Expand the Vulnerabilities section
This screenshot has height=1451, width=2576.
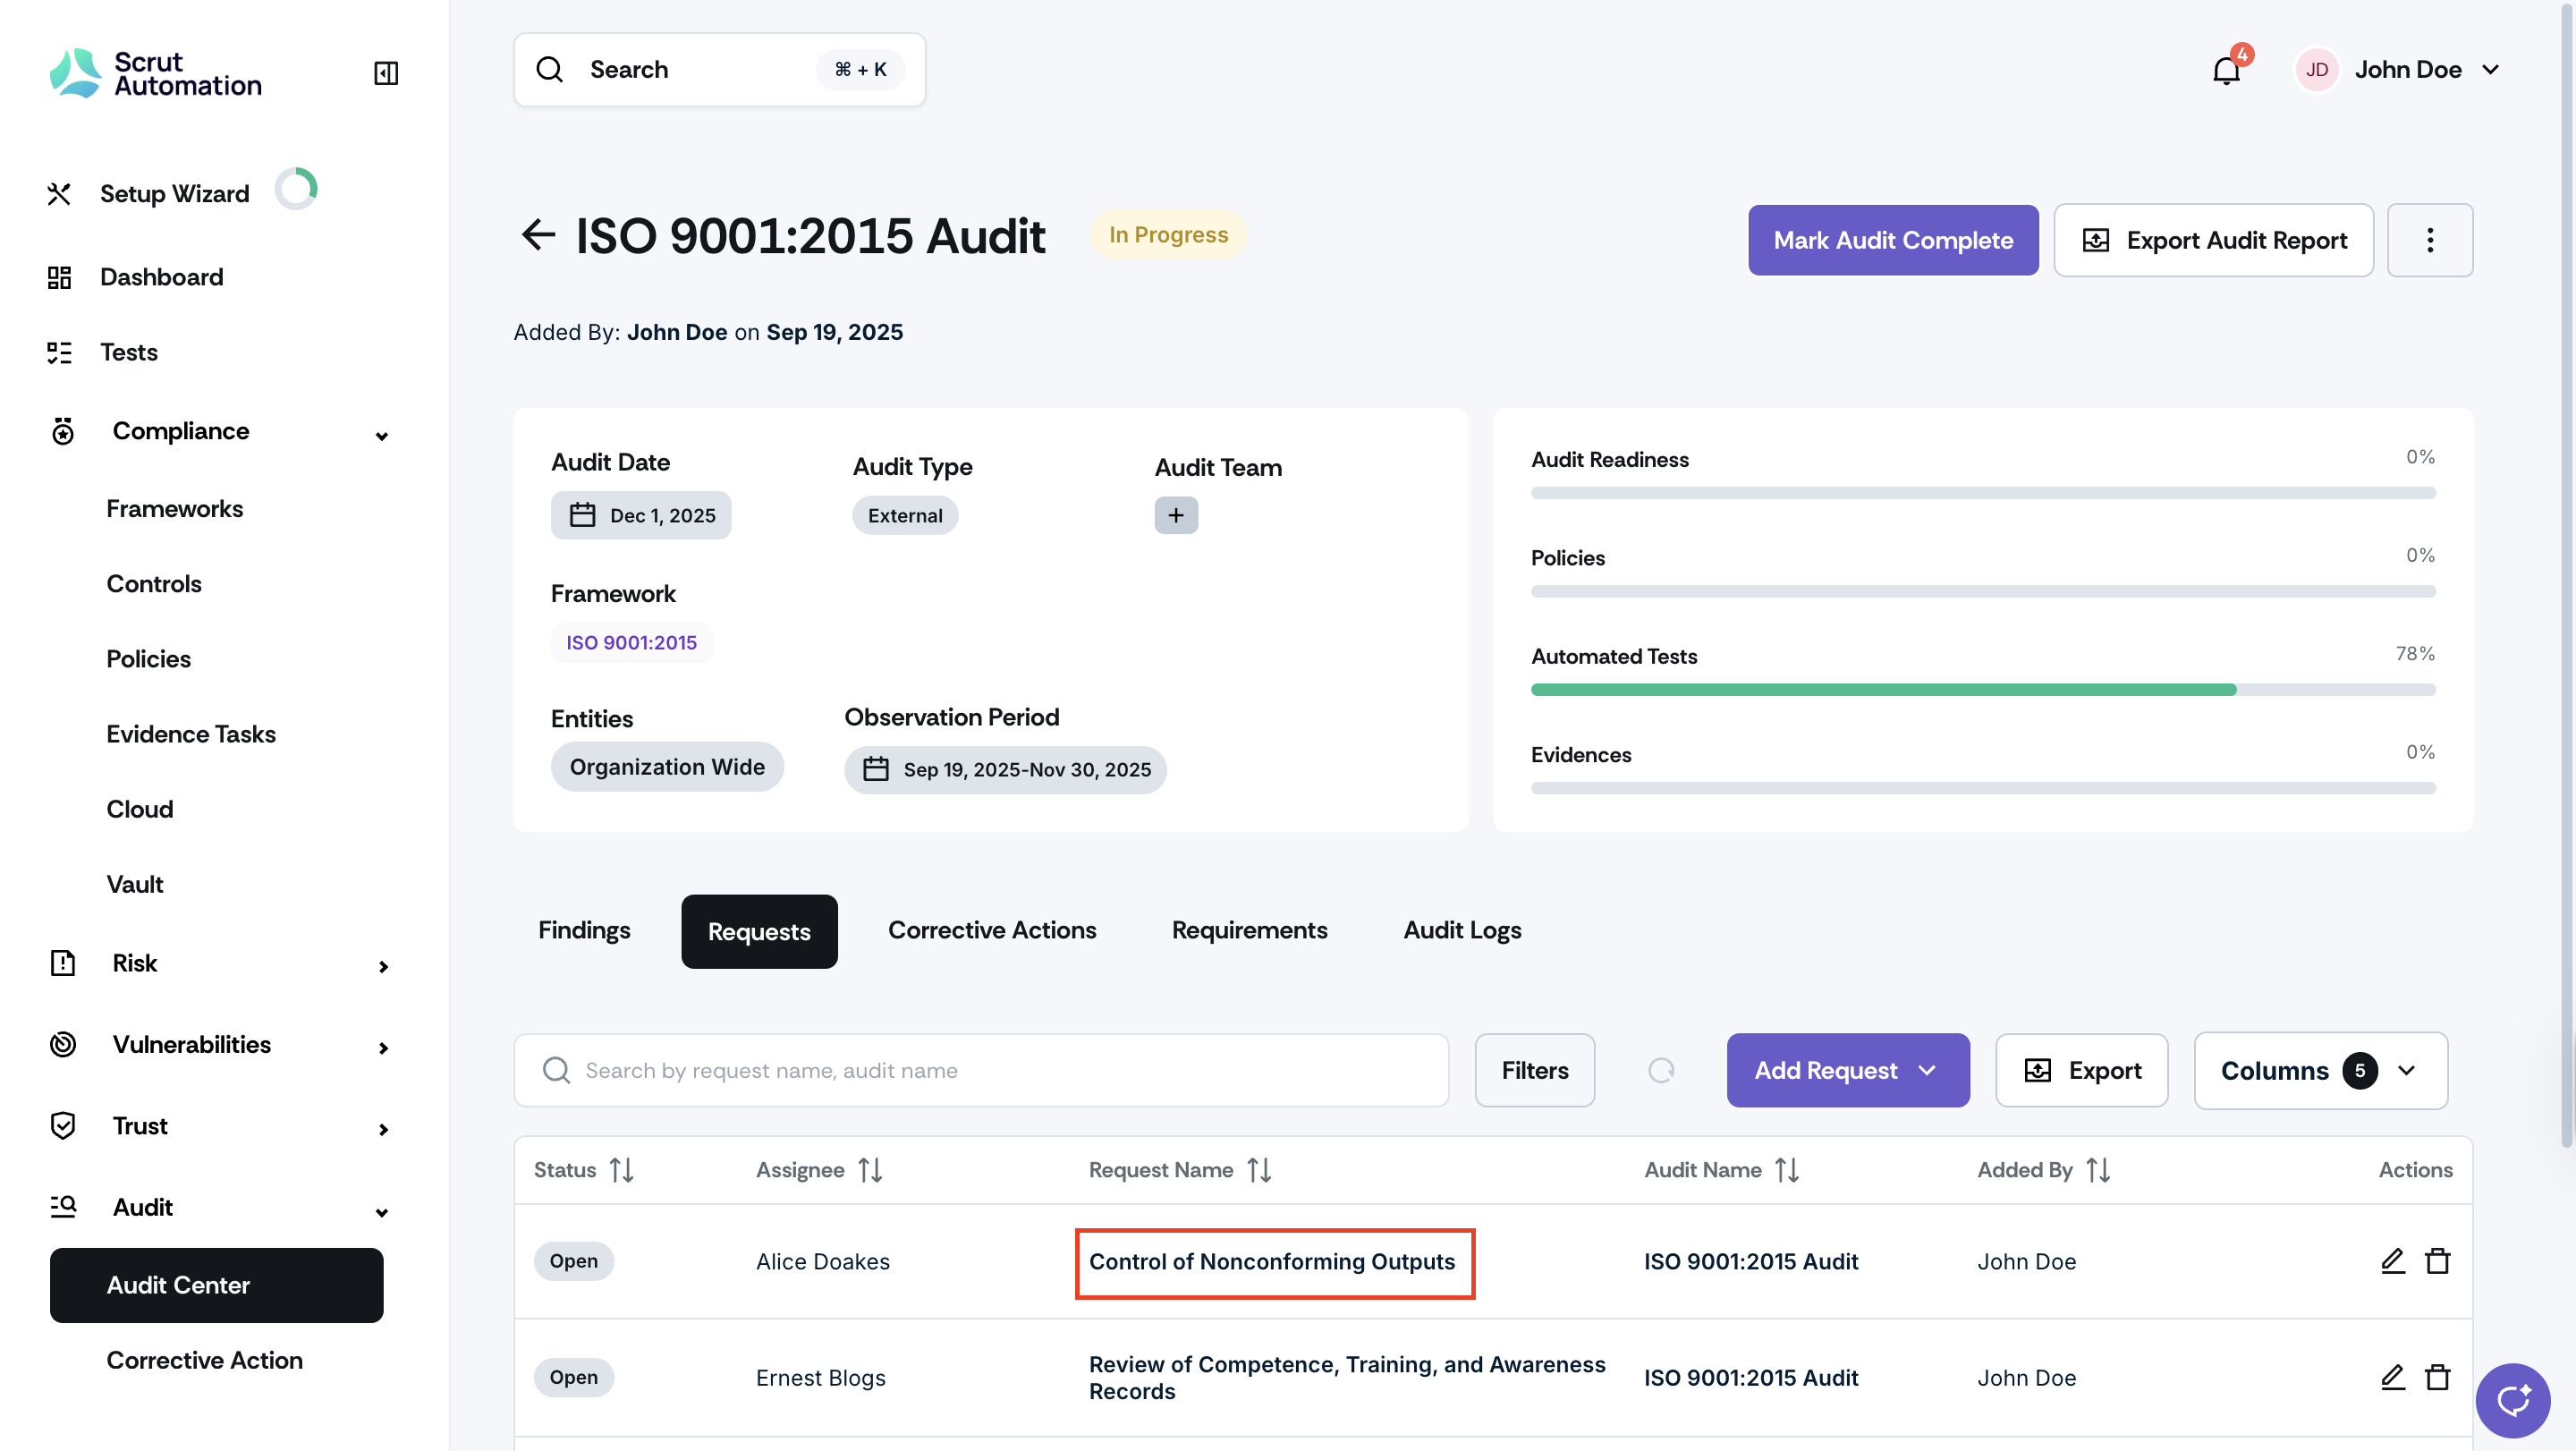[x=383, y=1047]
